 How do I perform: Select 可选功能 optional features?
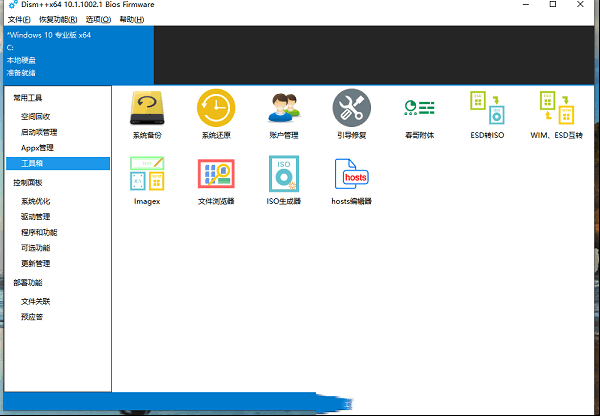[36, 248]
